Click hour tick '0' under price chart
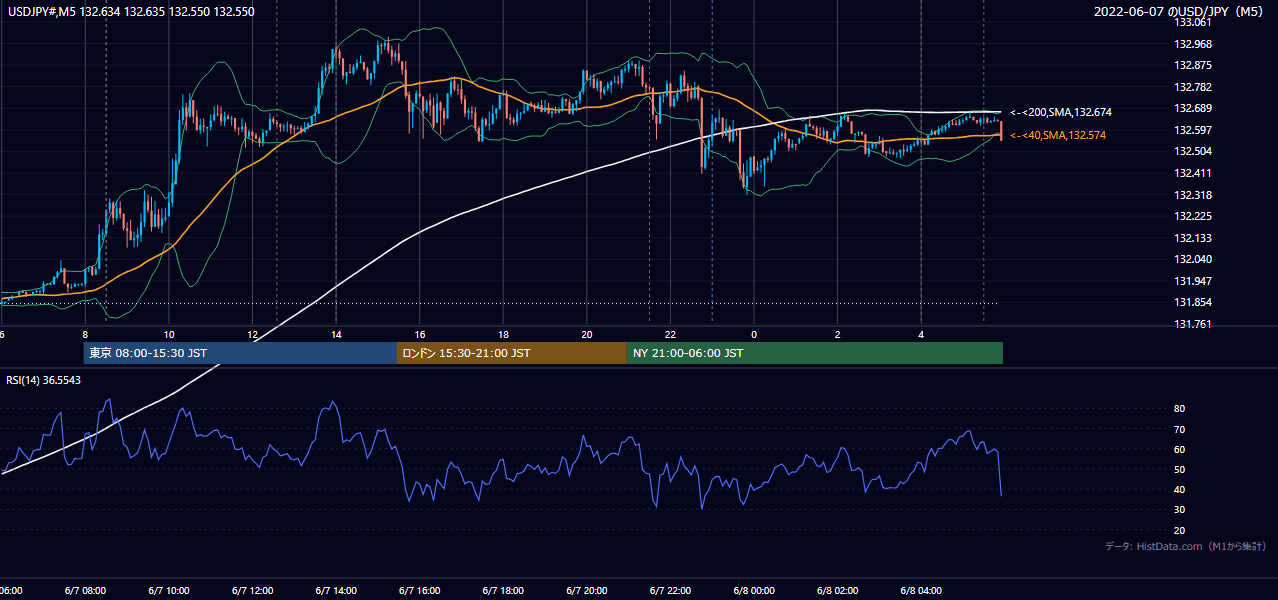The height and width of the screenshot is (600, 1278). pos(754,334)
